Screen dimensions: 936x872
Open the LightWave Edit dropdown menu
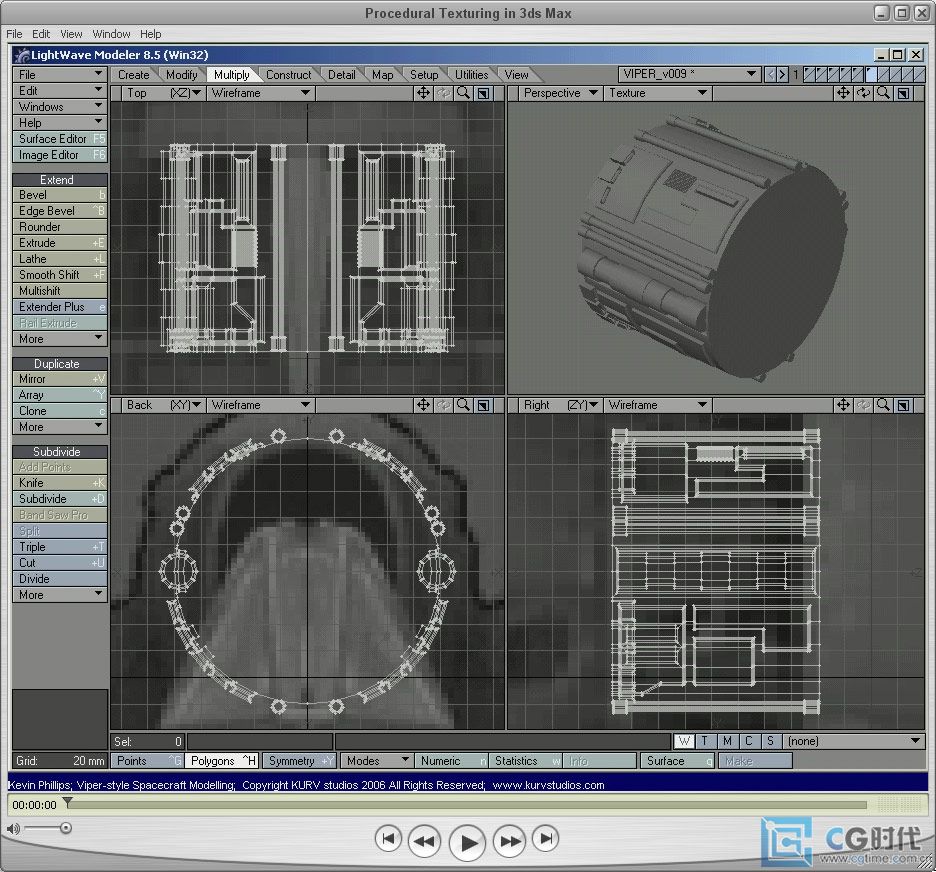tap(60, 91)
